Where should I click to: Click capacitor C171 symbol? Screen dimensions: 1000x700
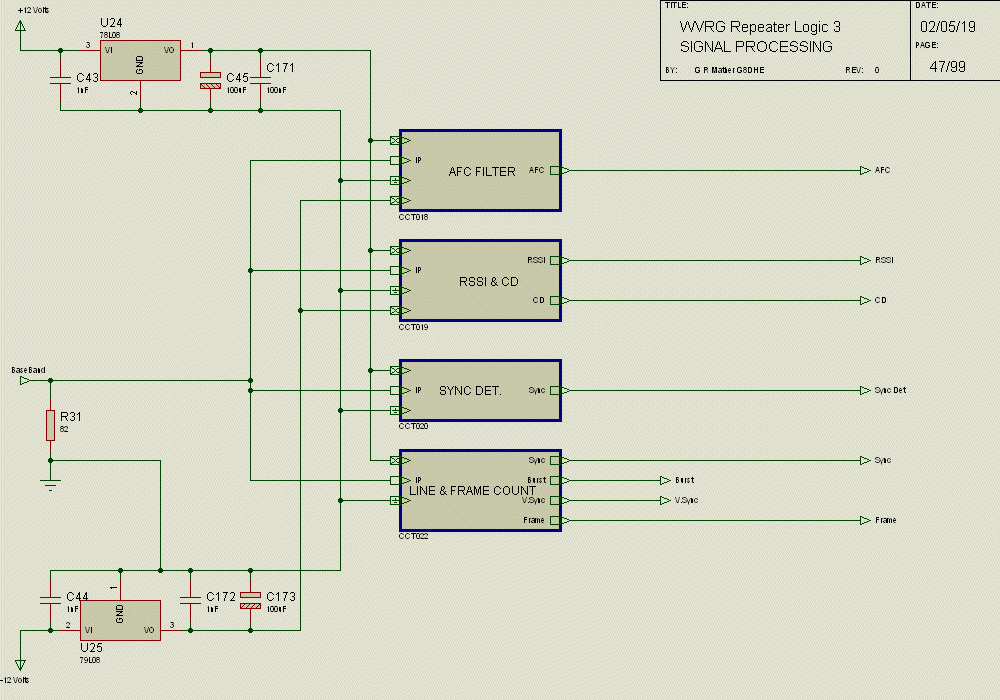pyautogui.click(x=260, y=80)
